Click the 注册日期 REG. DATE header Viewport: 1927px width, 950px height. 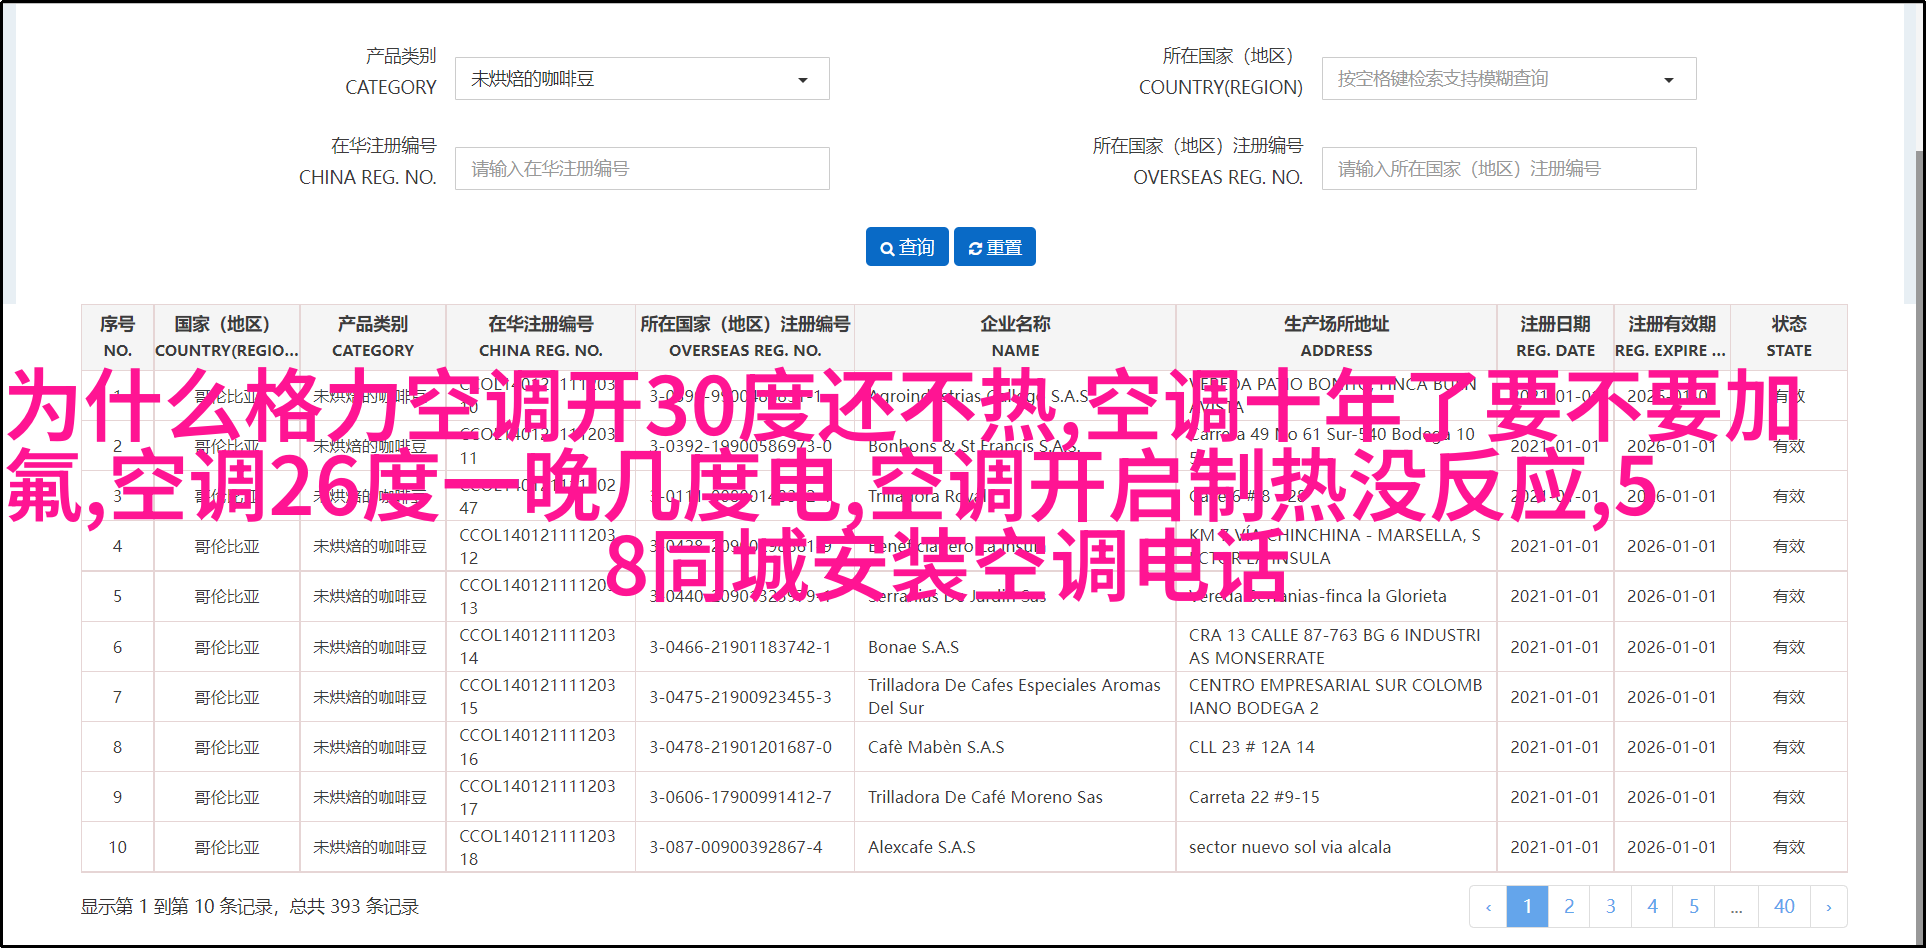(1555, 337)
